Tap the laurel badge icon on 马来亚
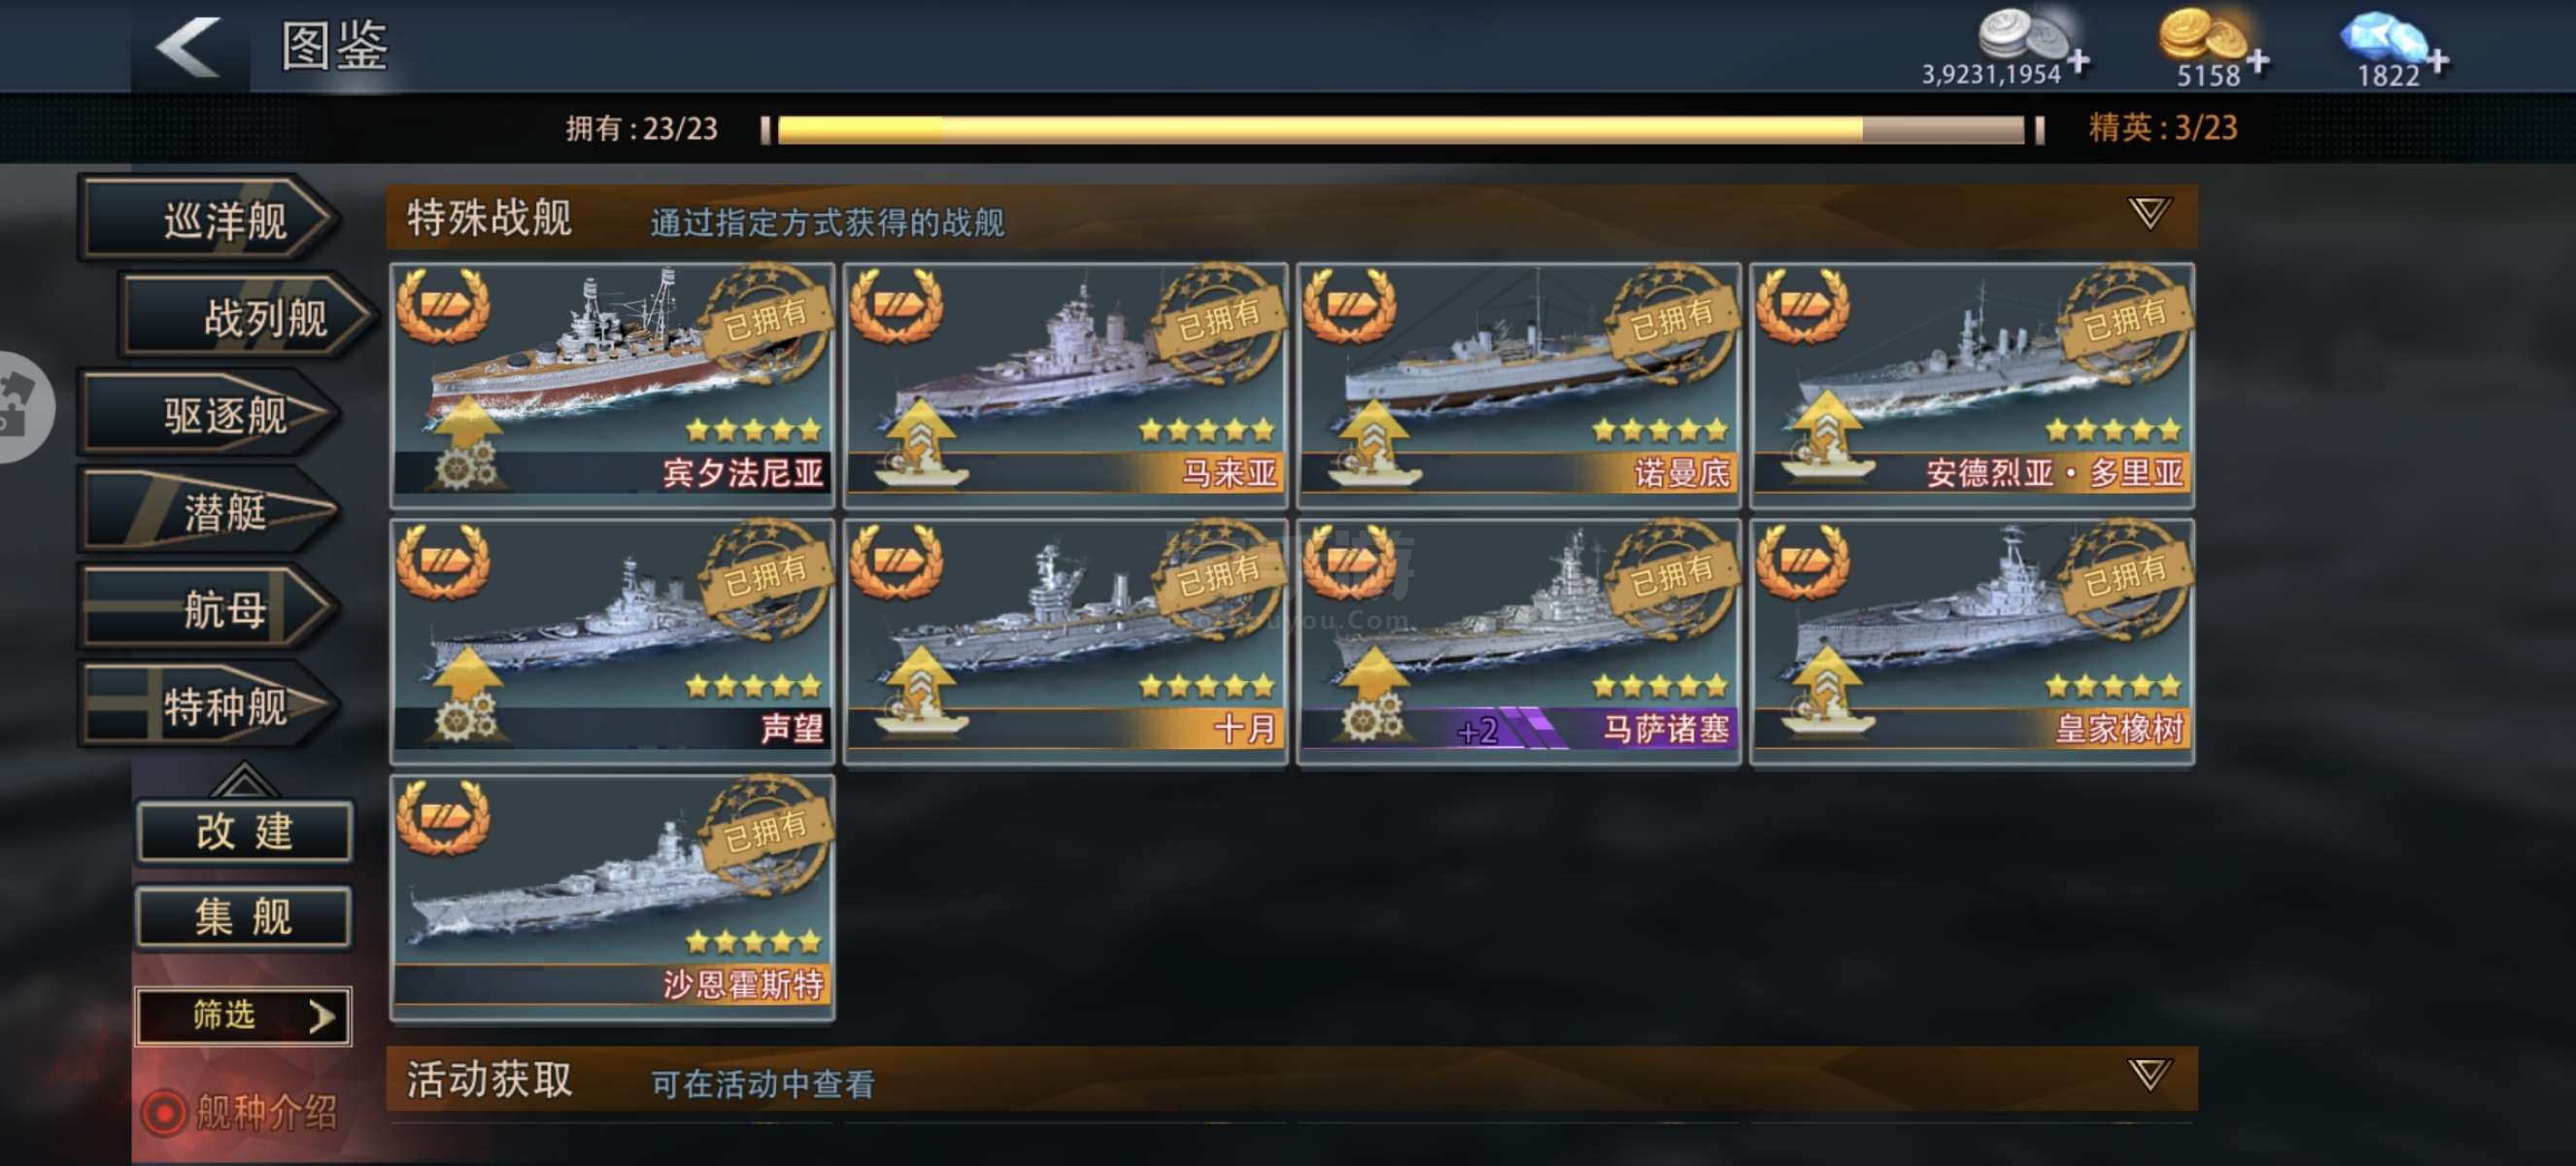The height and width of the screenshot is (1166, 2576). 896,305
